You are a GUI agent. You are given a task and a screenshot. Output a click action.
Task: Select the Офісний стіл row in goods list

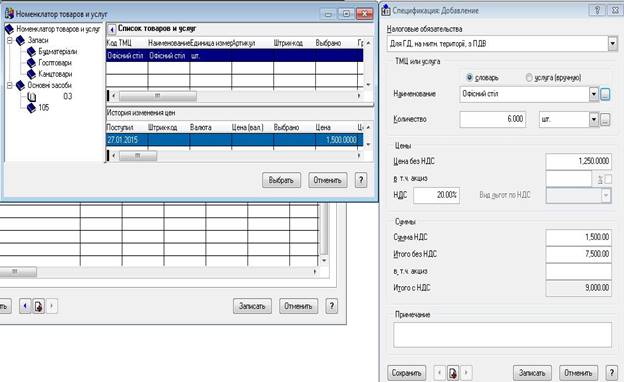234,56
